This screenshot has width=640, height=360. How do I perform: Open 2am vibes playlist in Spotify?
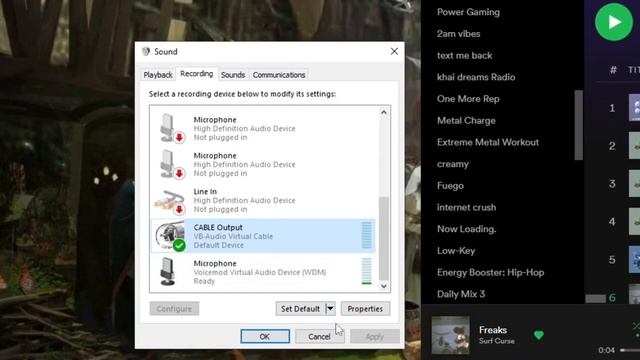pyautogui.click(x=458, y=34)
